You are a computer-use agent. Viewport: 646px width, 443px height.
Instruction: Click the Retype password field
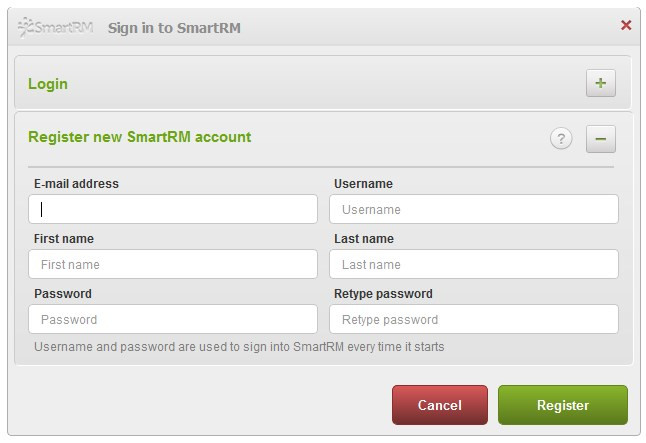point(474,319)
